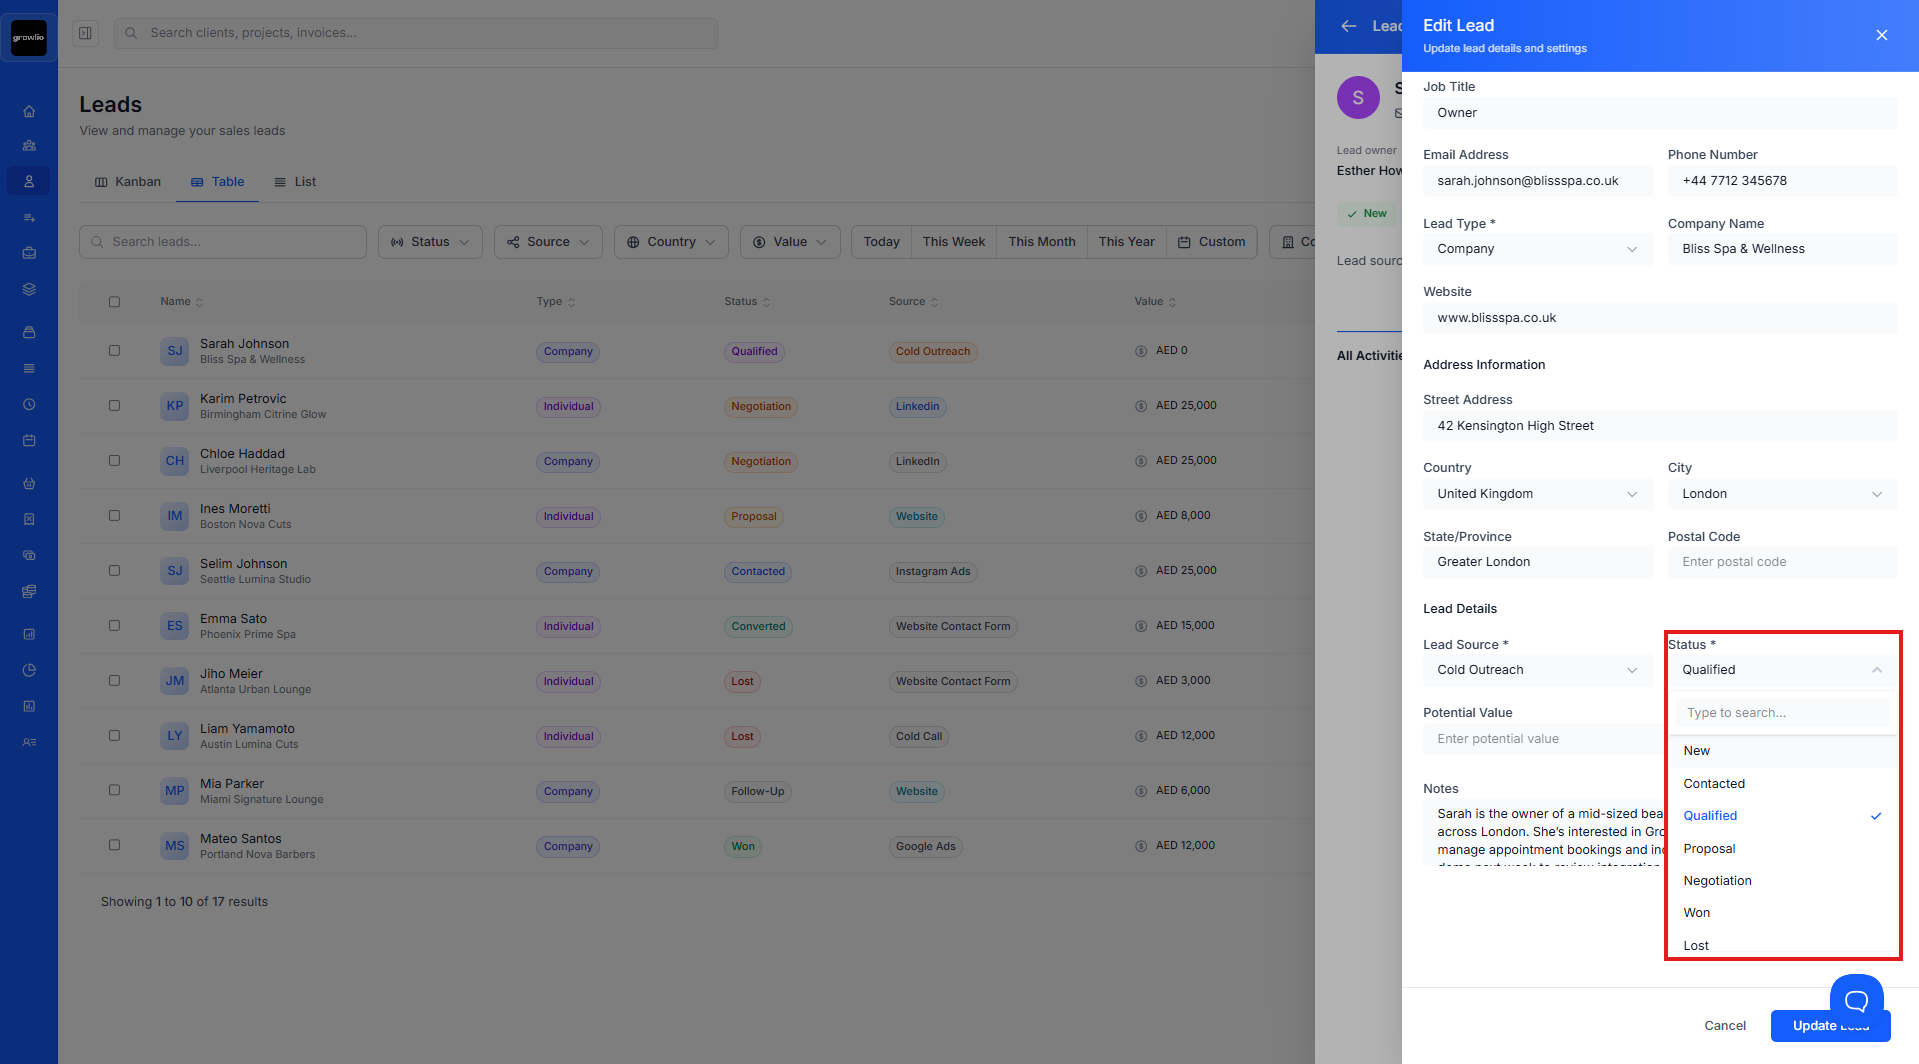Check the Sarah Johnson row checkbox
This screenshot has height=1064, width=1919.
(114, 351)
